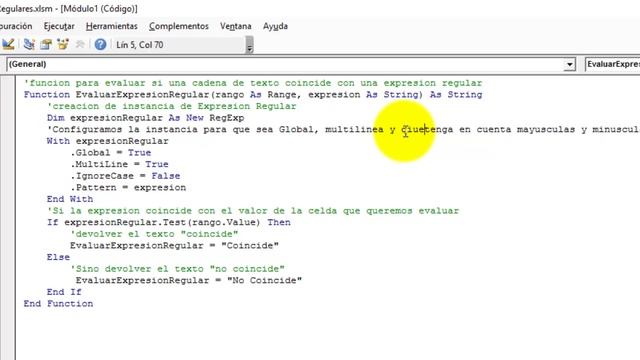640x360 pixels.
Task: Expand the (General) object dropdown arrow
Action: [x=569, y=64]
